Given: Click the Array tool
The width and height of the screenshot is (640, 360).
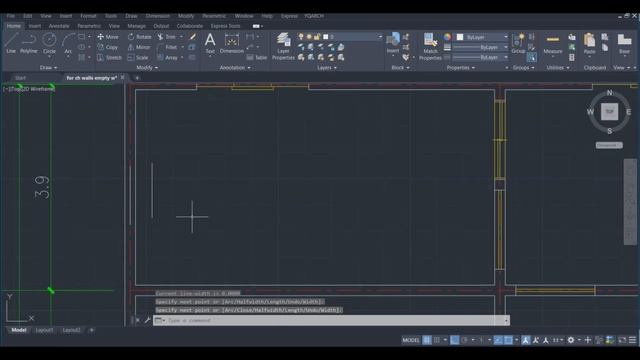Looking at the screenshot, I should (x=168, y=58).
